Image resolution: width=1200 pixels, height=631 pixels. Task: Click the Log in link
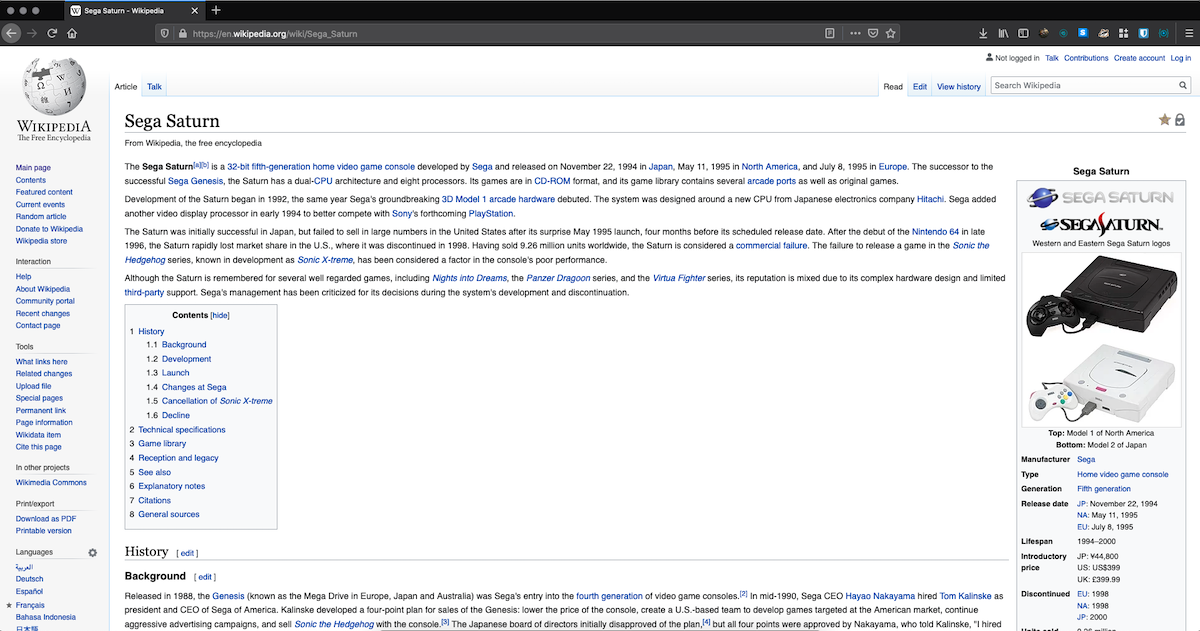tap(1181, 58)
